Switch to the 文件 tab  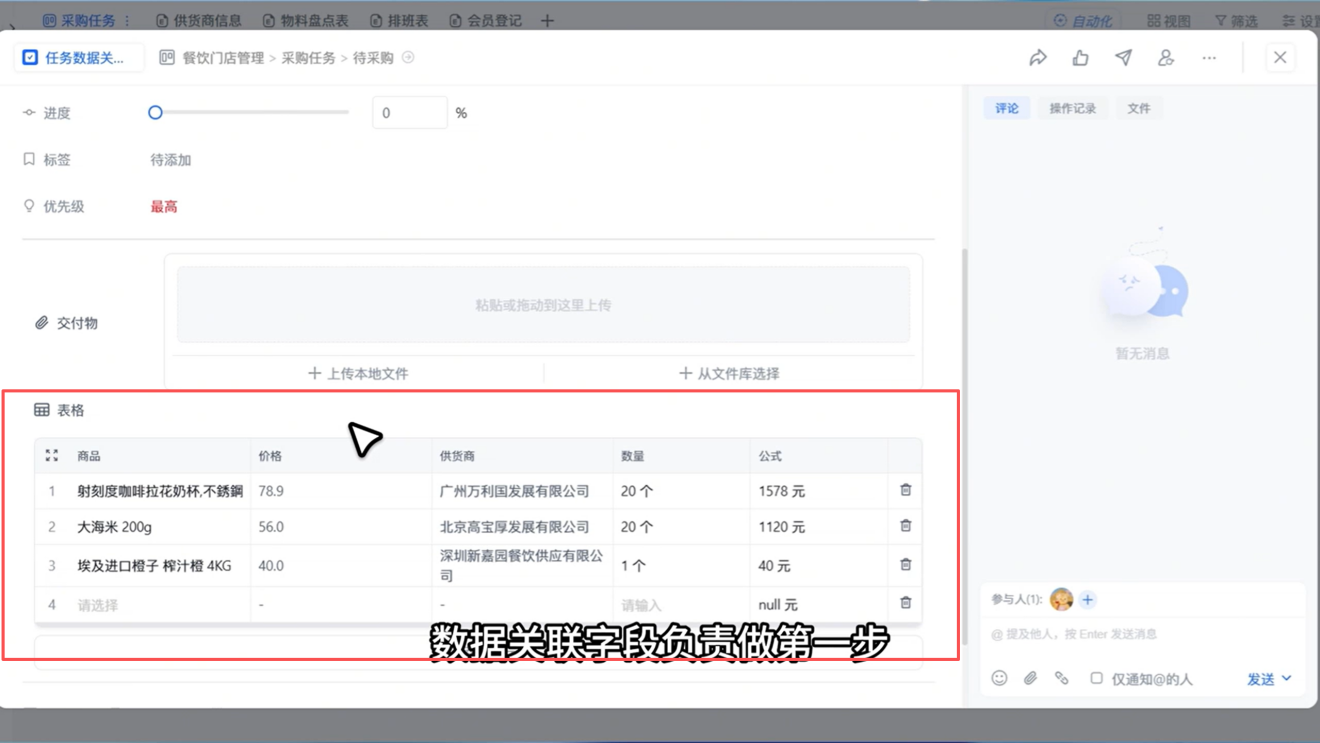click(1139, 108)
